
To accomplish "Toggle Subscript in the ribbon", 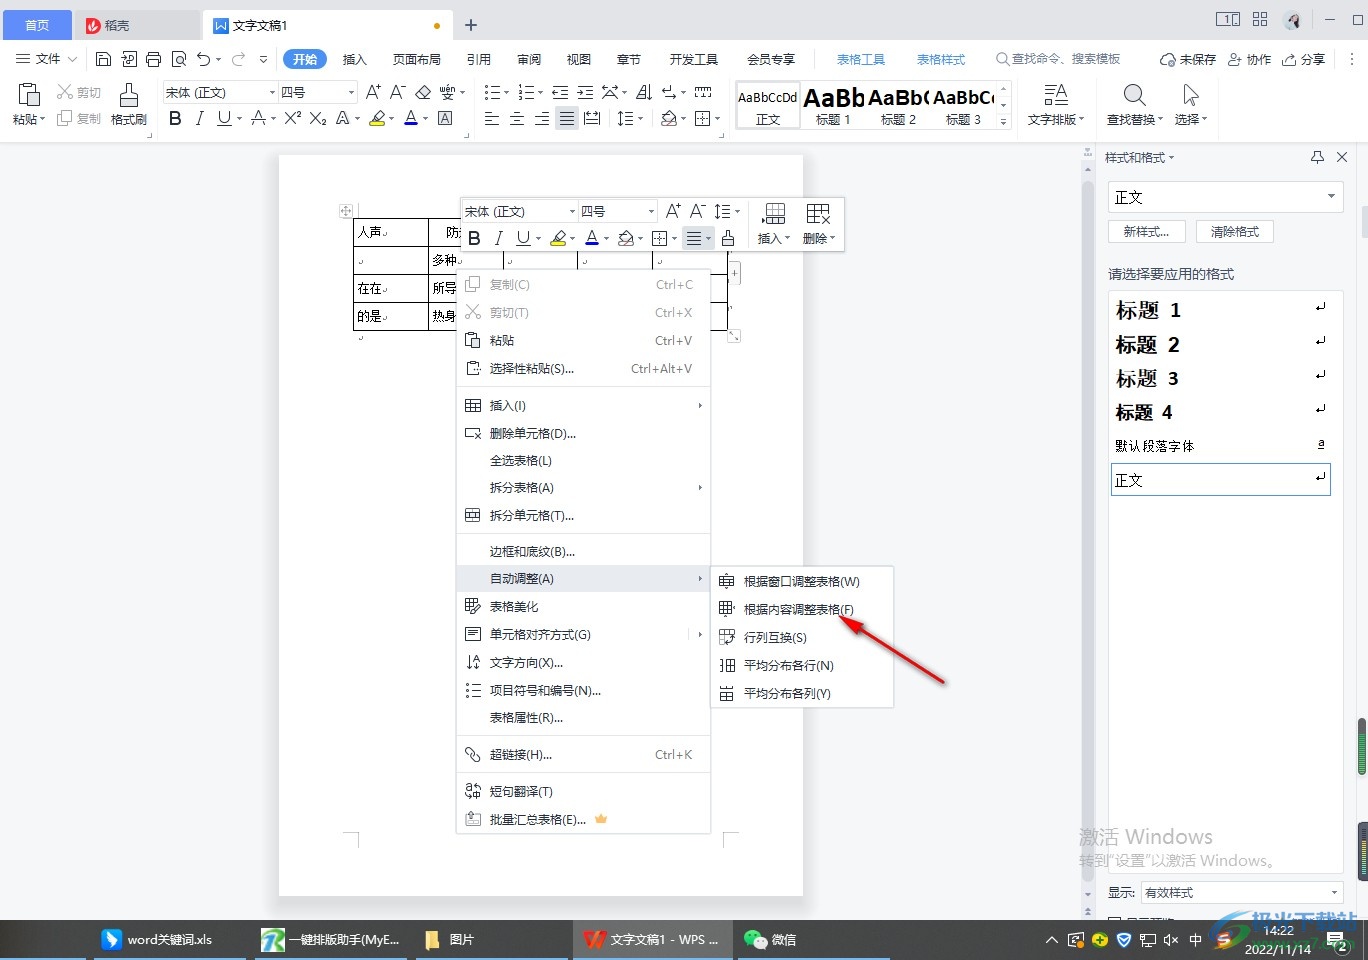I will (x=318, y=118).
